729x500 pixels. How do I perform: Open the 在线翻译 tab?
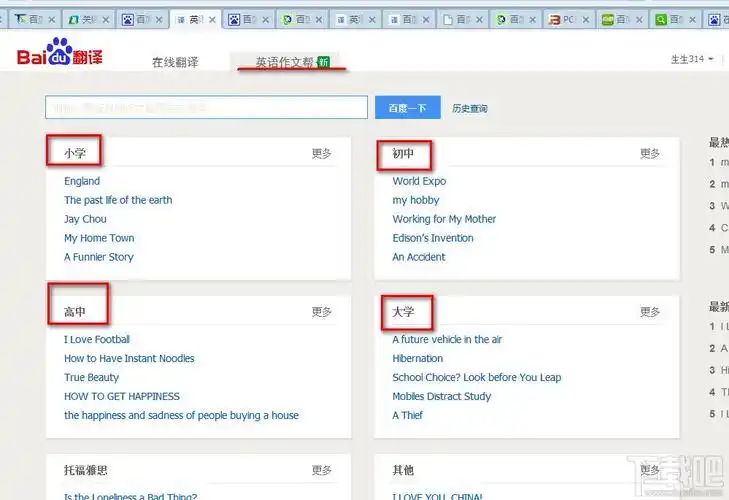(175, 62)
